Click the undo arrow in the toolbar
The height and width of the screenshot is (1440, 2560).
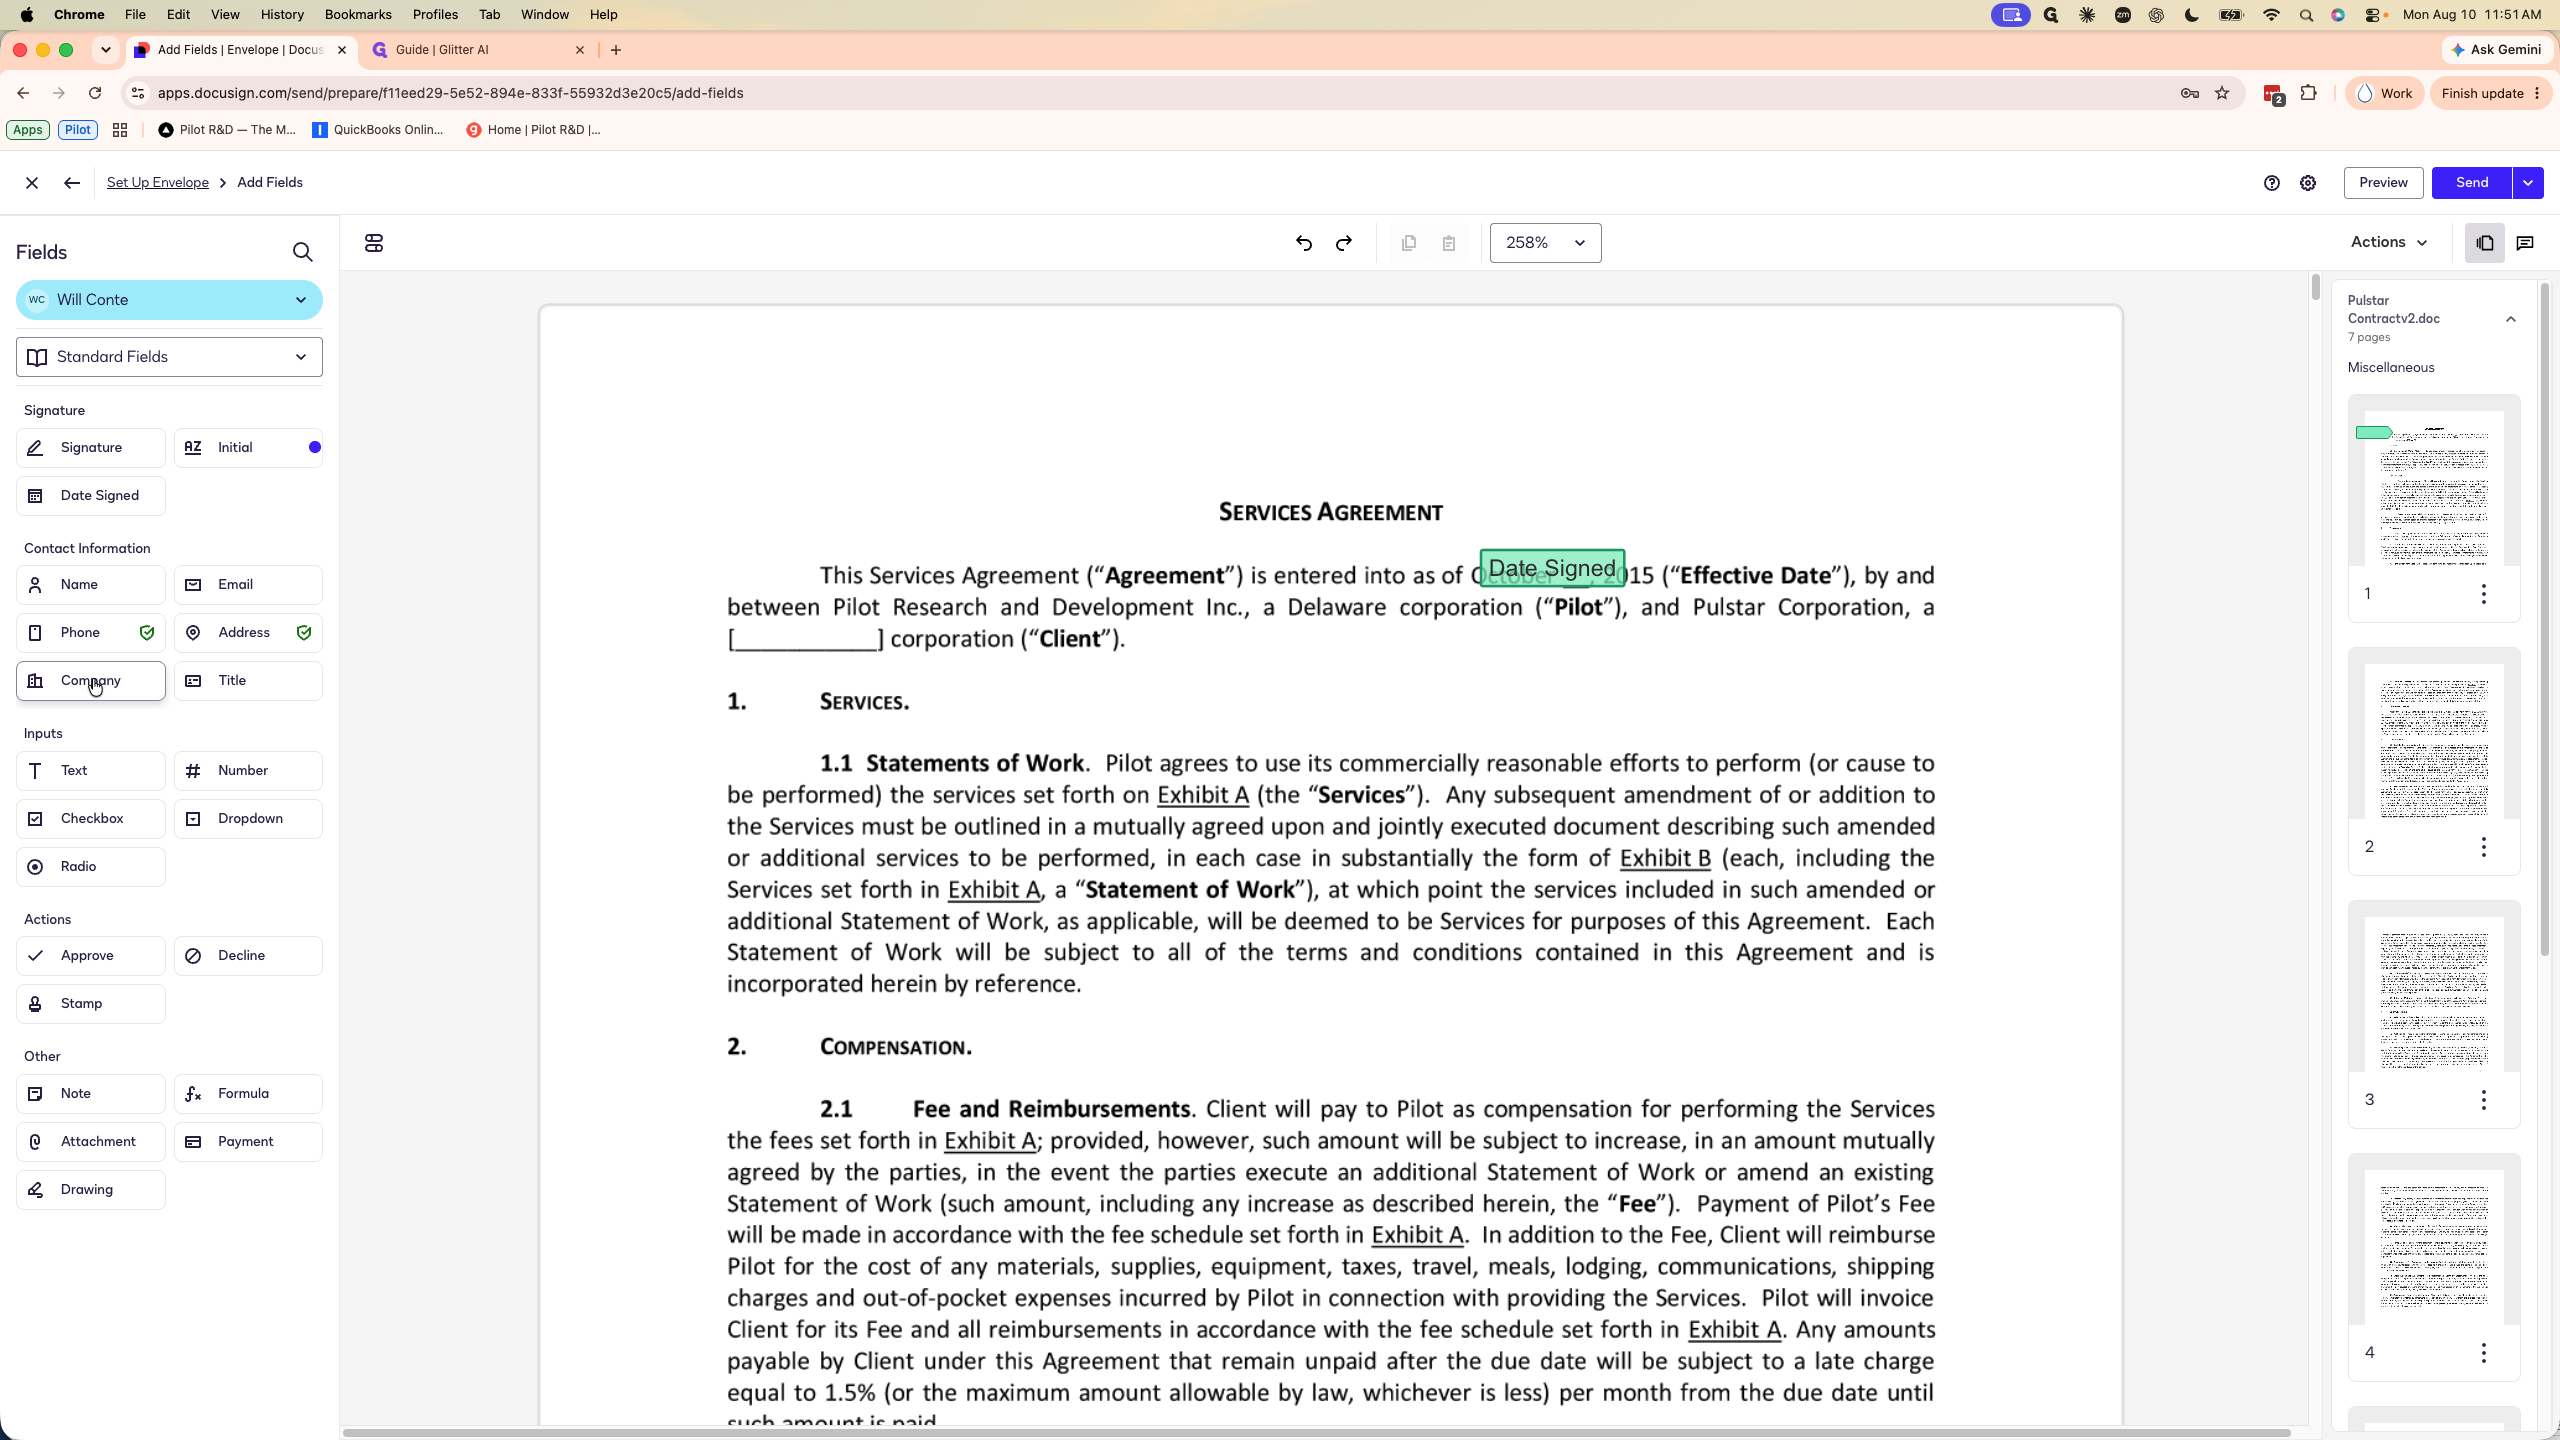click(x=1304, y=243)
